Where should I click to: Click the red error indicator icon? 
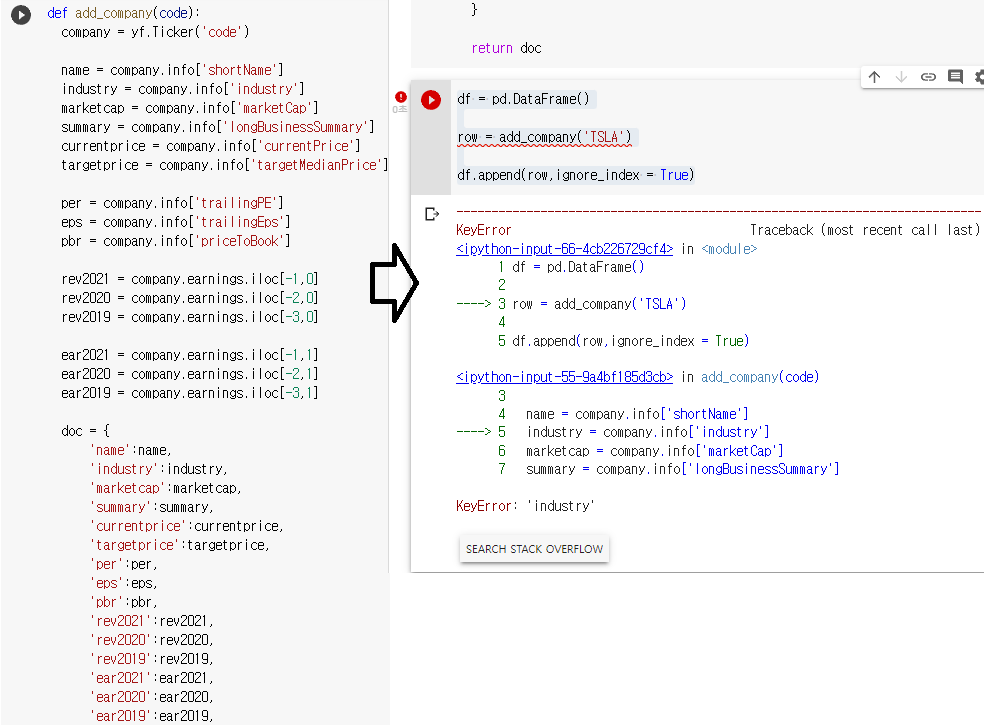tap(400, 97)
